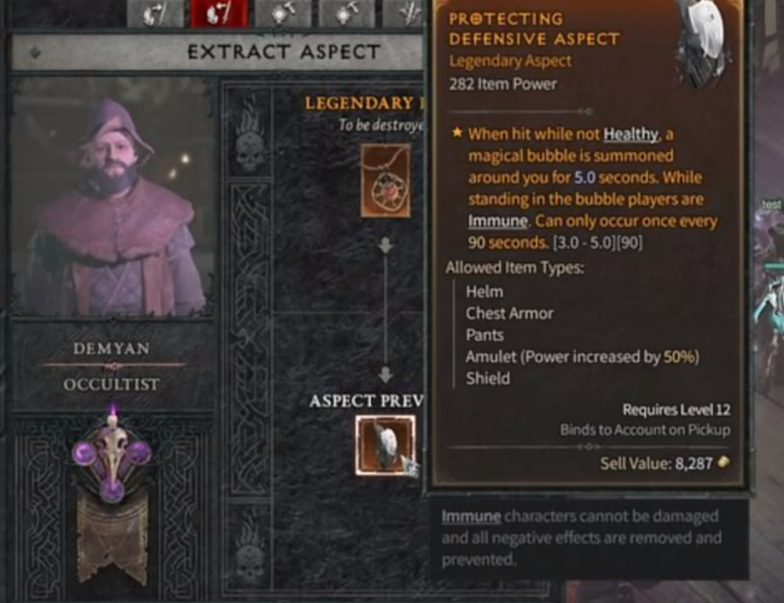
Task: Open the partially visible fifth tab at the right
Action: (404, 14)
